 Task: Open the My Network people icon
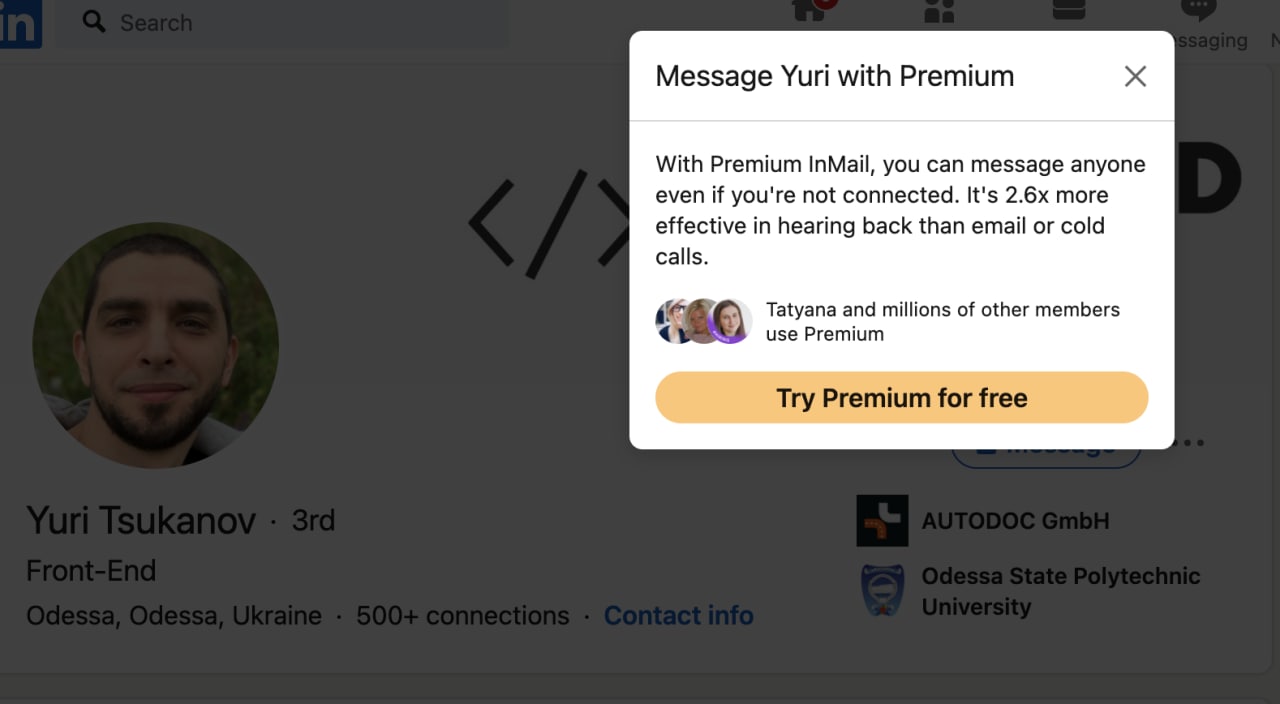click(939, 10)
